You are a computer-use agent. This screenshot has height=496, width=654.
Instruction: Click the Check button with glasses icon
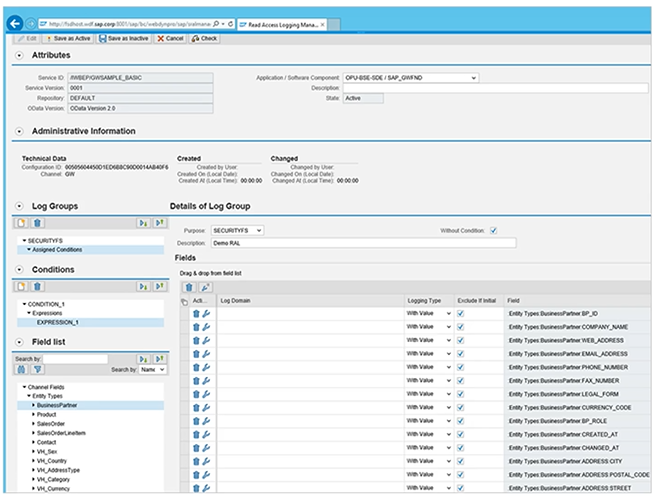click(203, 38)
